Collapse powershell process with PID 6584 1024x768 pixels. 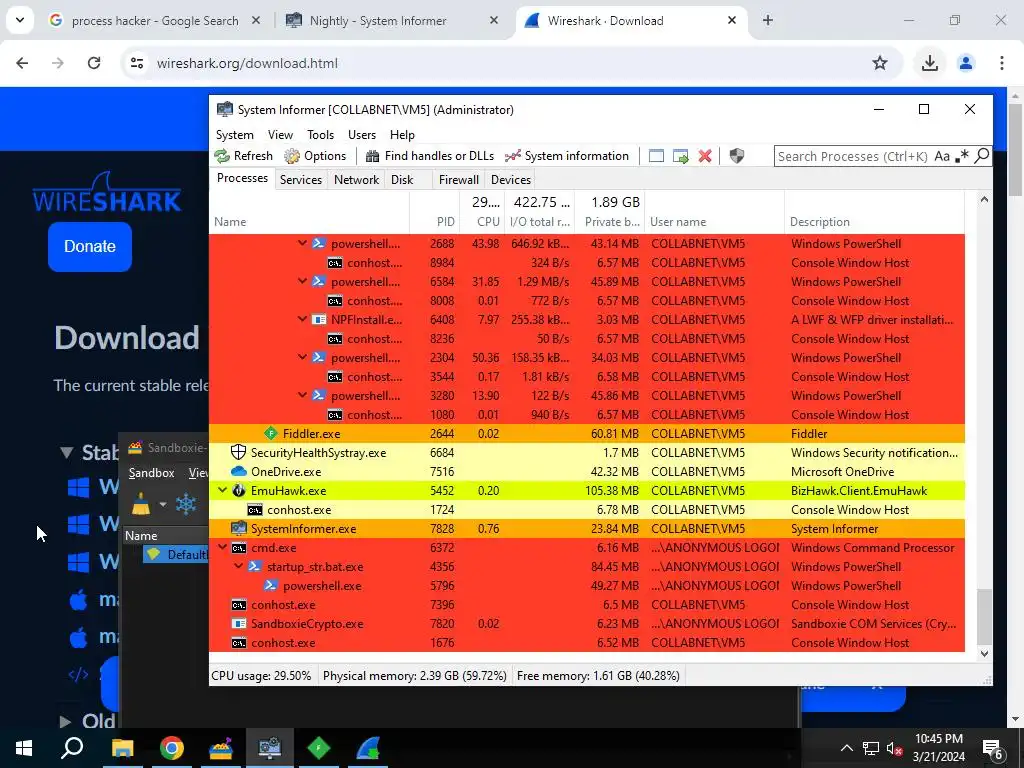point(302,281)
